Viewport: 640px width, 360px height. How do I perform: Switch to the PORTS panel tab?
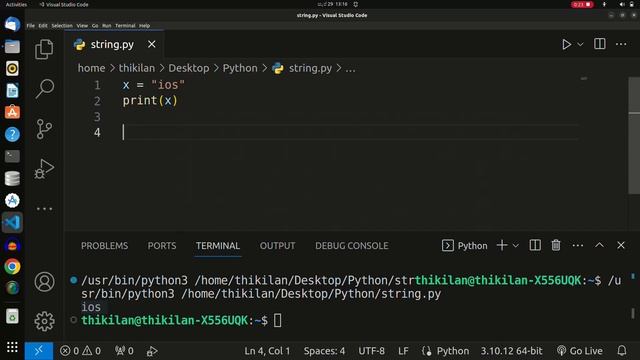[x=162, y=246]
